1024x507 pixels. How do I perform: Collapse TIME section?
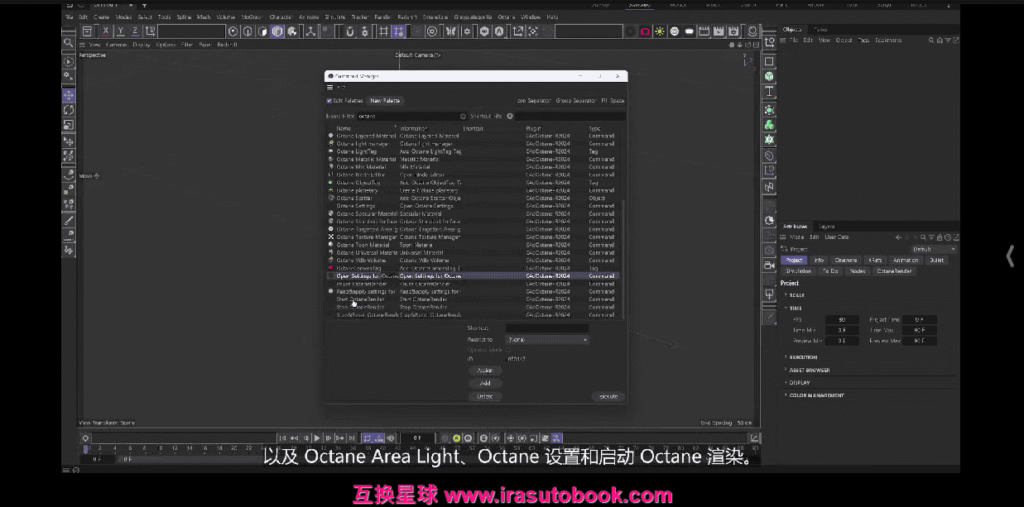795,308
